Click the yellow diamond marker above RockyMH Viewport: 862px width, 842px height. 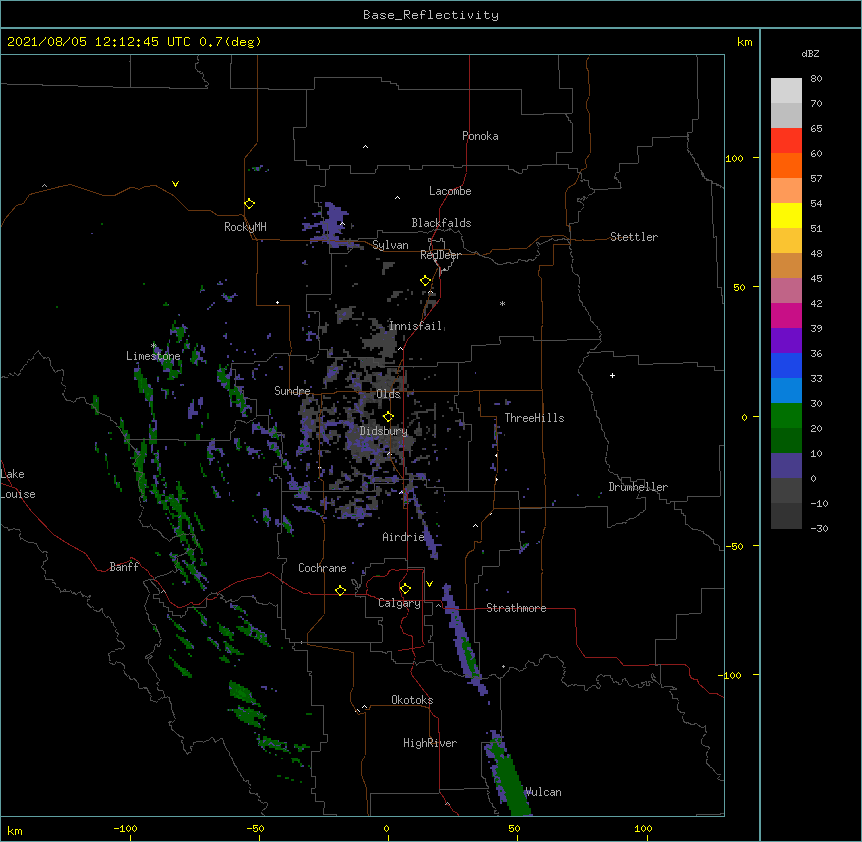coord(250,204)
